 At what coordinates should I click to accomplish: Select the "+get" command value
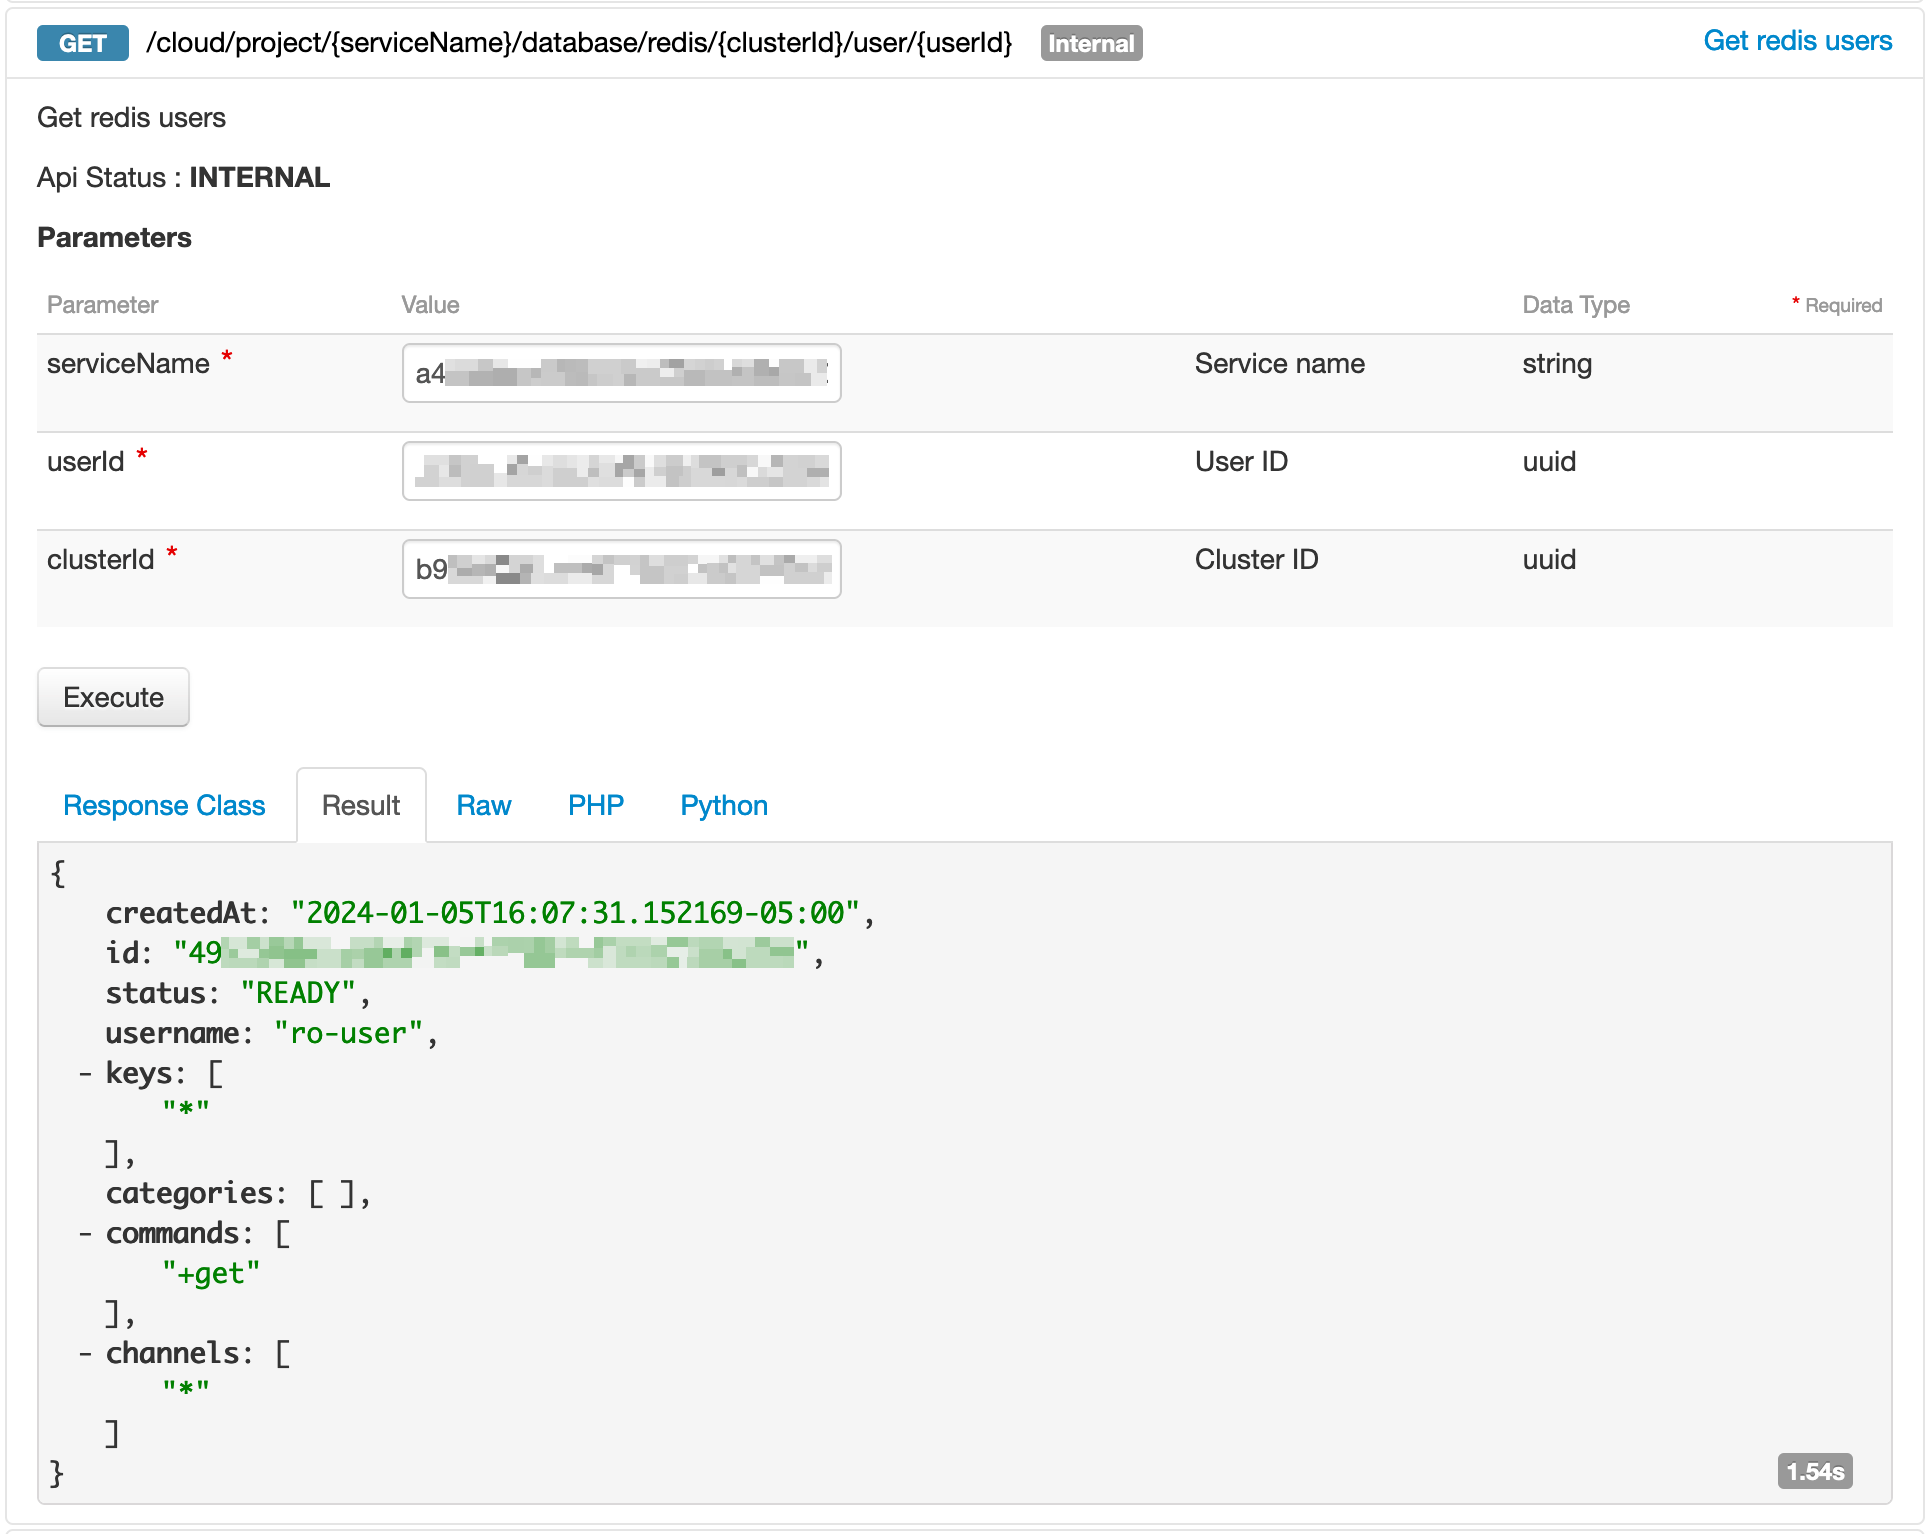(211, 1273)
